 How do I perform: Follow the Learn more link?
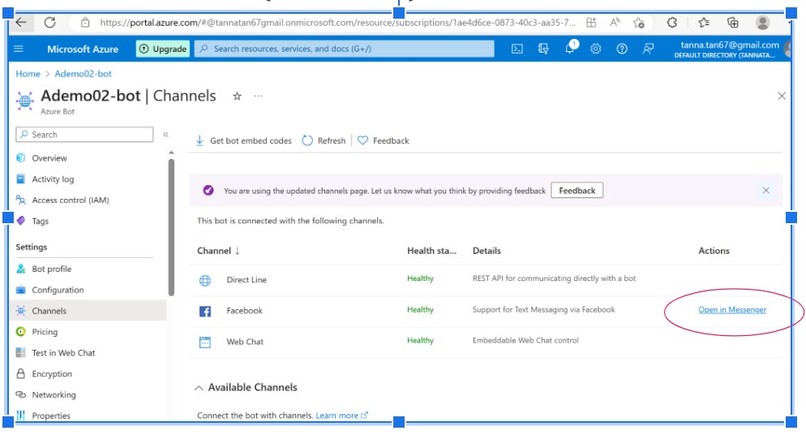coord(342,415)
